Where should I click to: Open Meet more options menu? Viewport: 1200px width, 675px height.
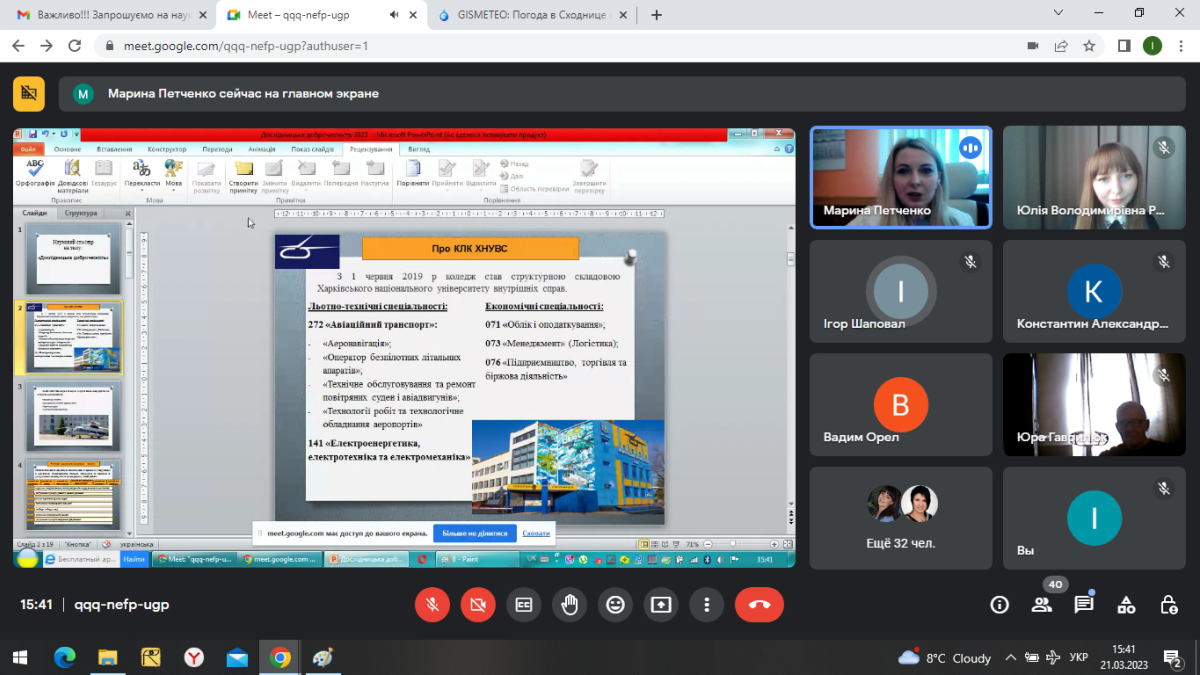[707, 605]
